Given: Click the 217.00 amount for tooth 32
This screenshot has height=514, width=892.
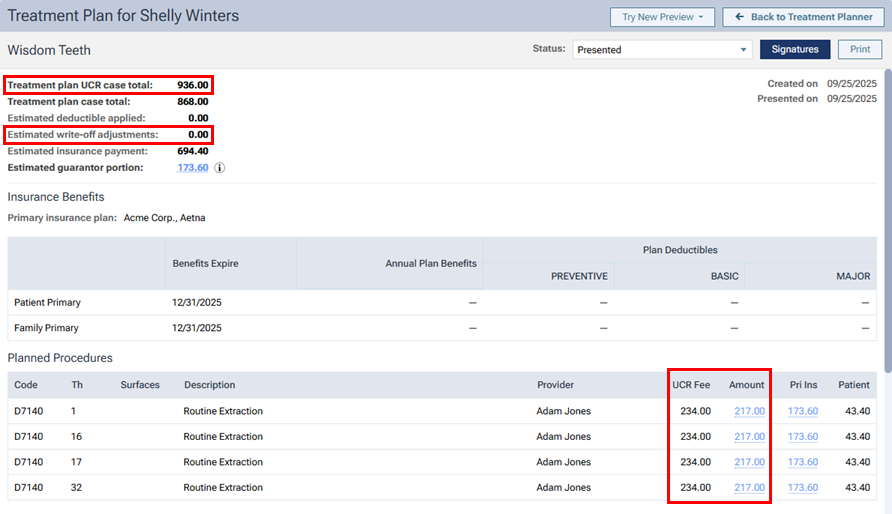Looking at the screenshot, I should (749, 488).
